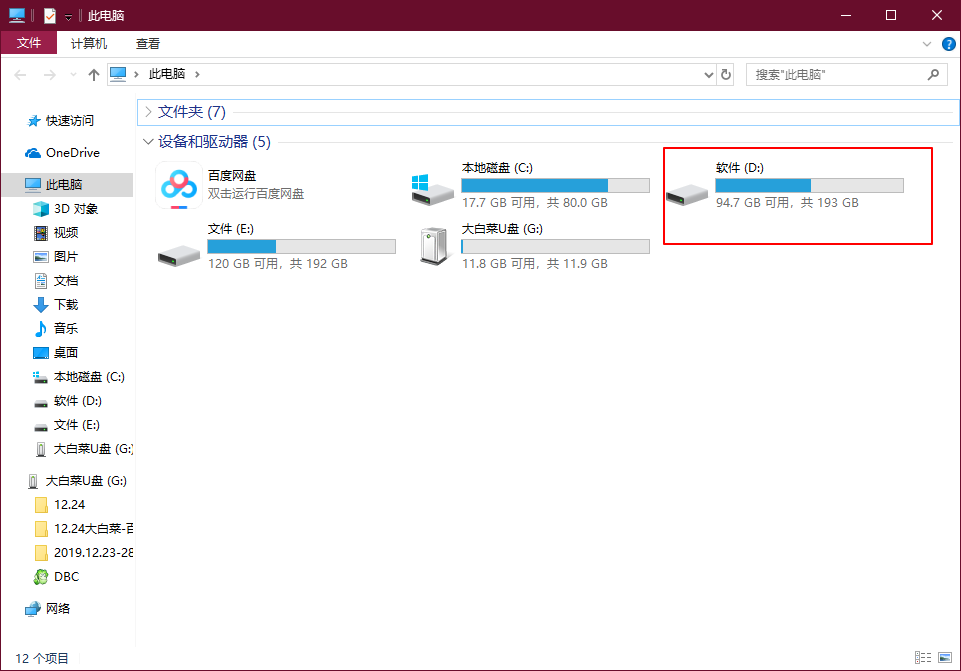This screenshot has height=671, width=961.
Task: Select 此电脑 in navigation pane
Action: pos(67,184)
